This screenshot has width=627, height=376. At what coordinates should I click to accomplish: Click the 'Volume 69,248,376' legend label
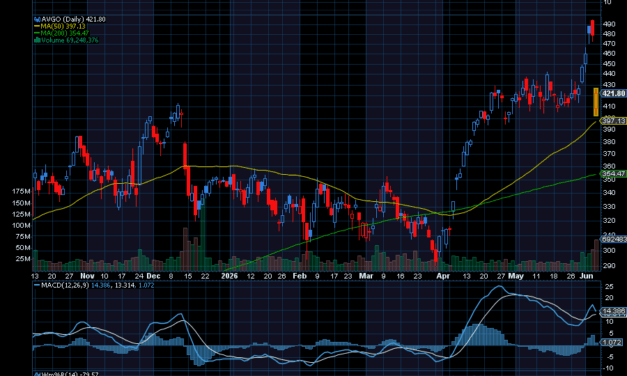coord(70,40)
